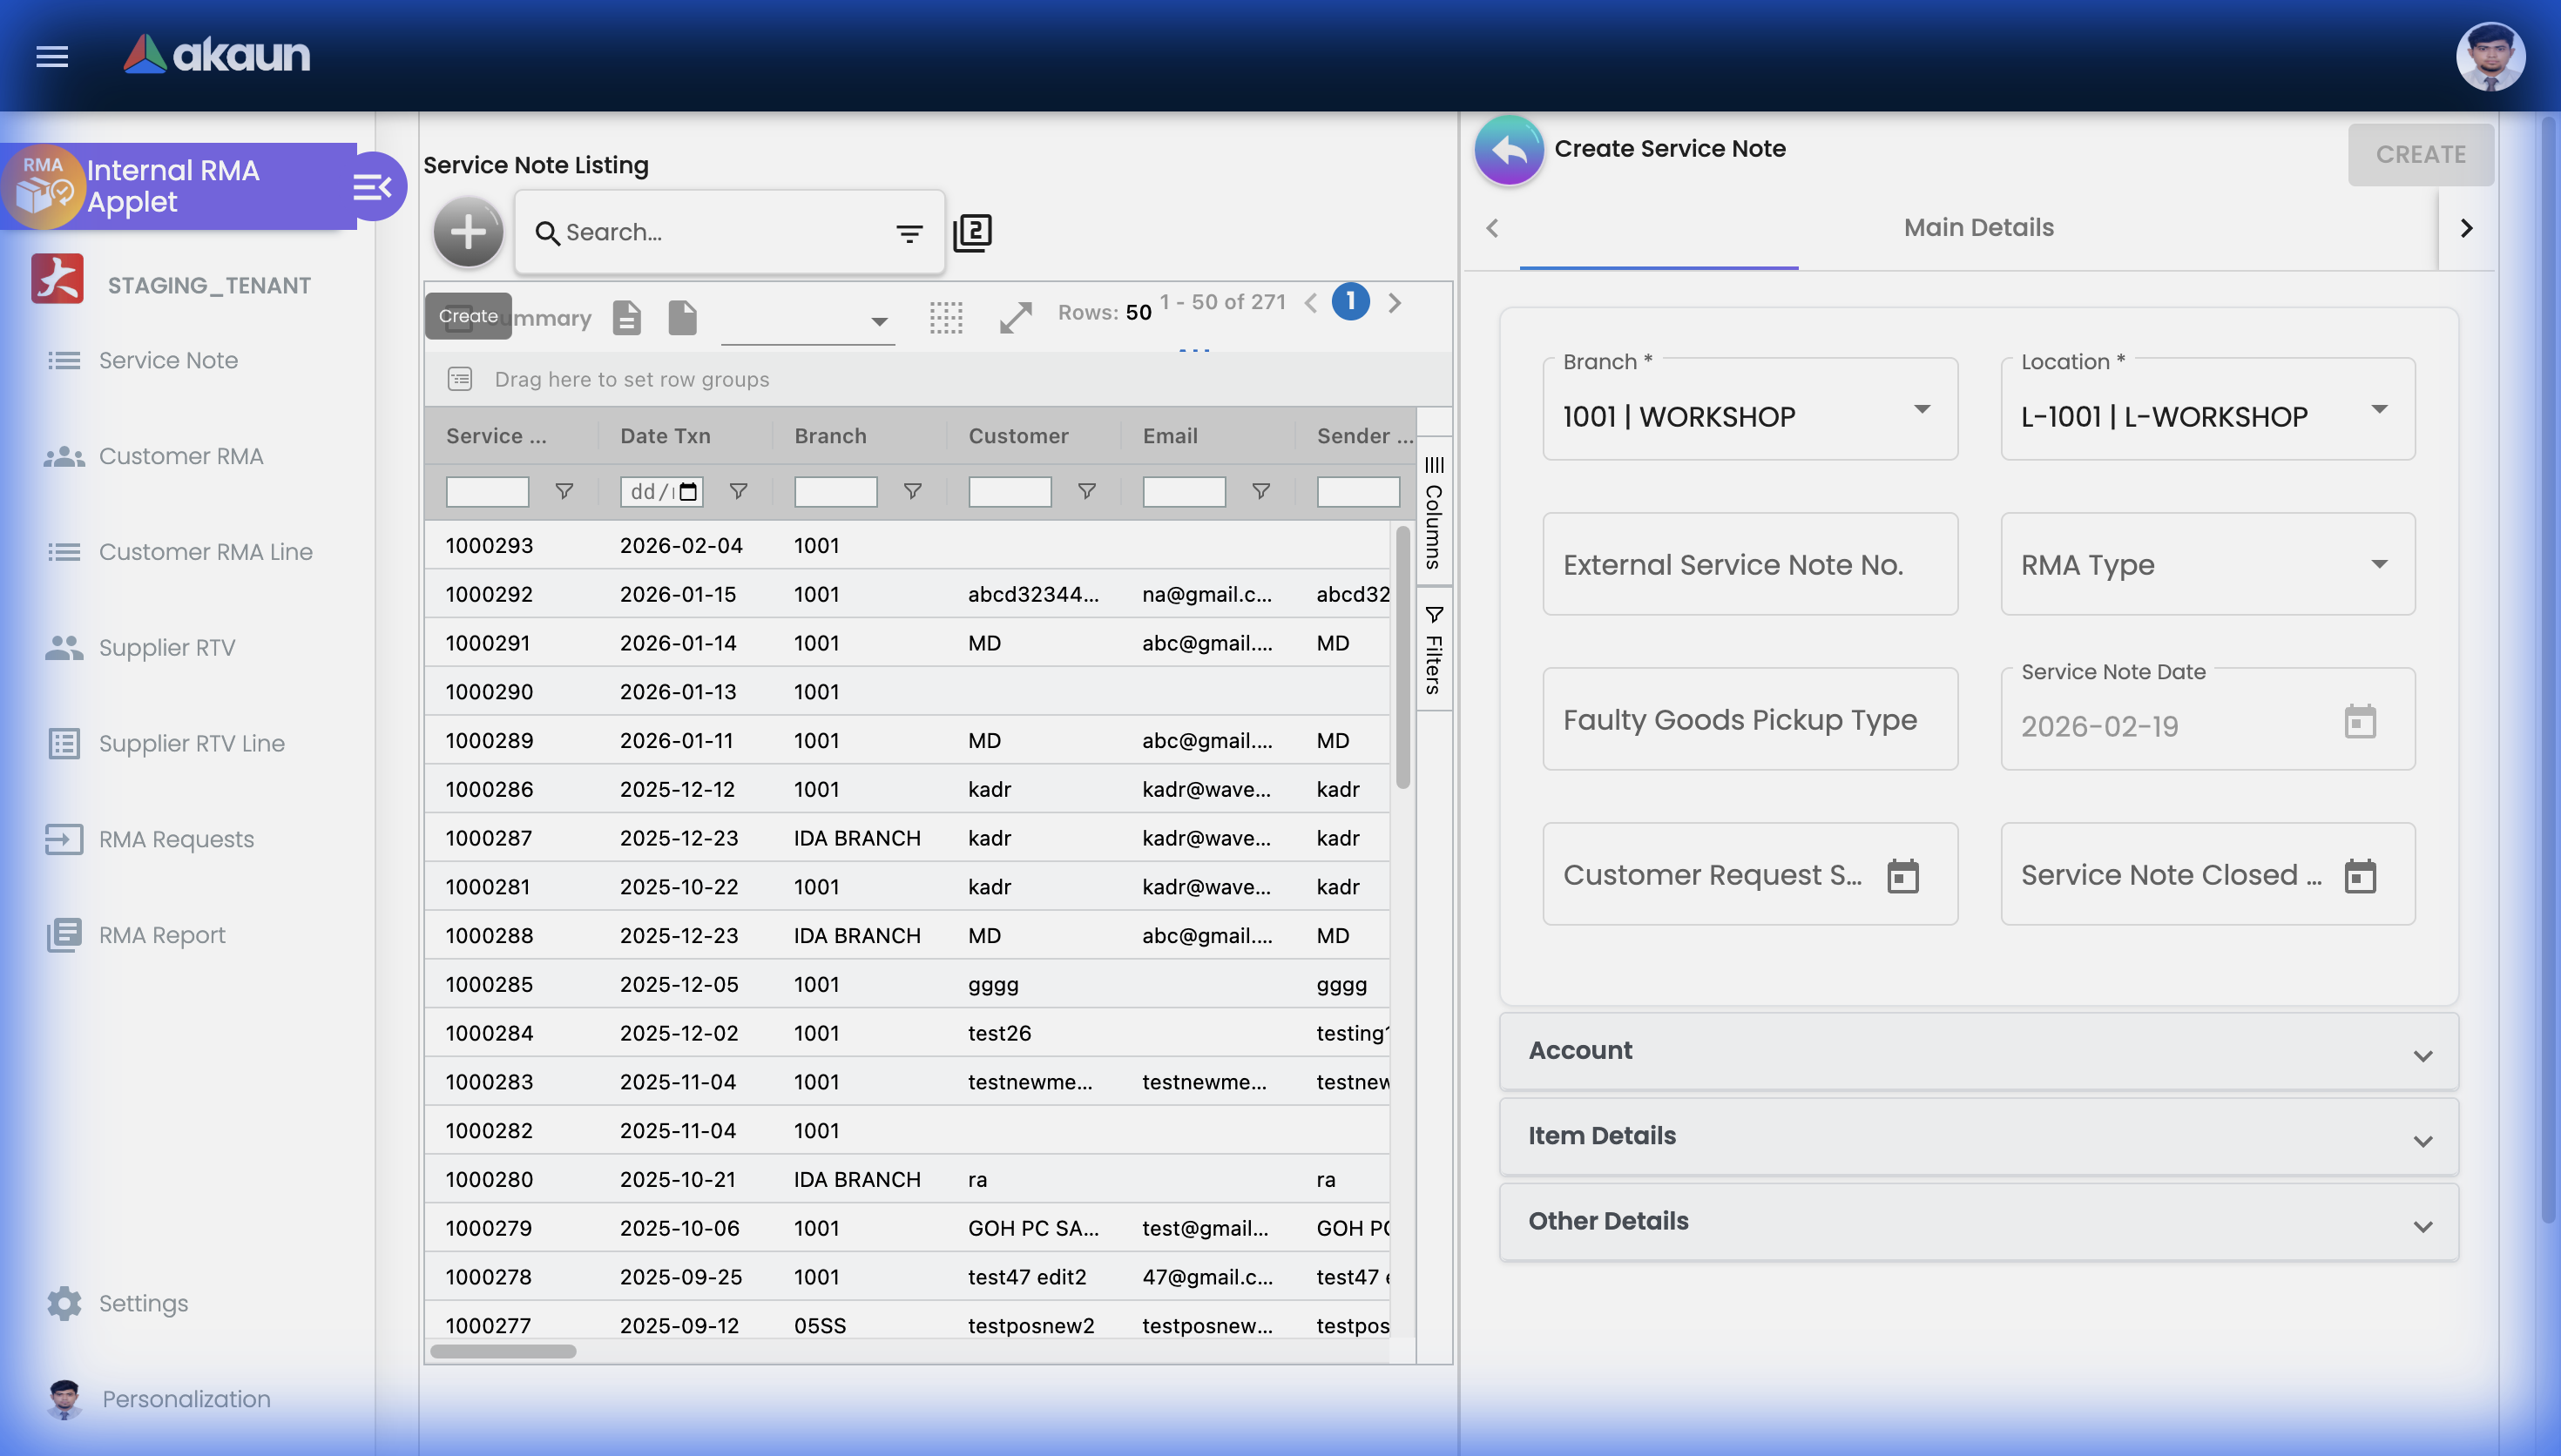2561x1456 pixels.
Task: Go to the next page of service notes
Action: point(1396,302)
